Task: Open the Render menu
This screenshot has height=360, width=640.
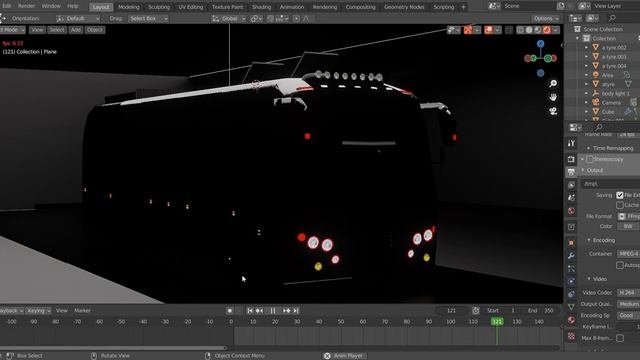Action: 27,6
